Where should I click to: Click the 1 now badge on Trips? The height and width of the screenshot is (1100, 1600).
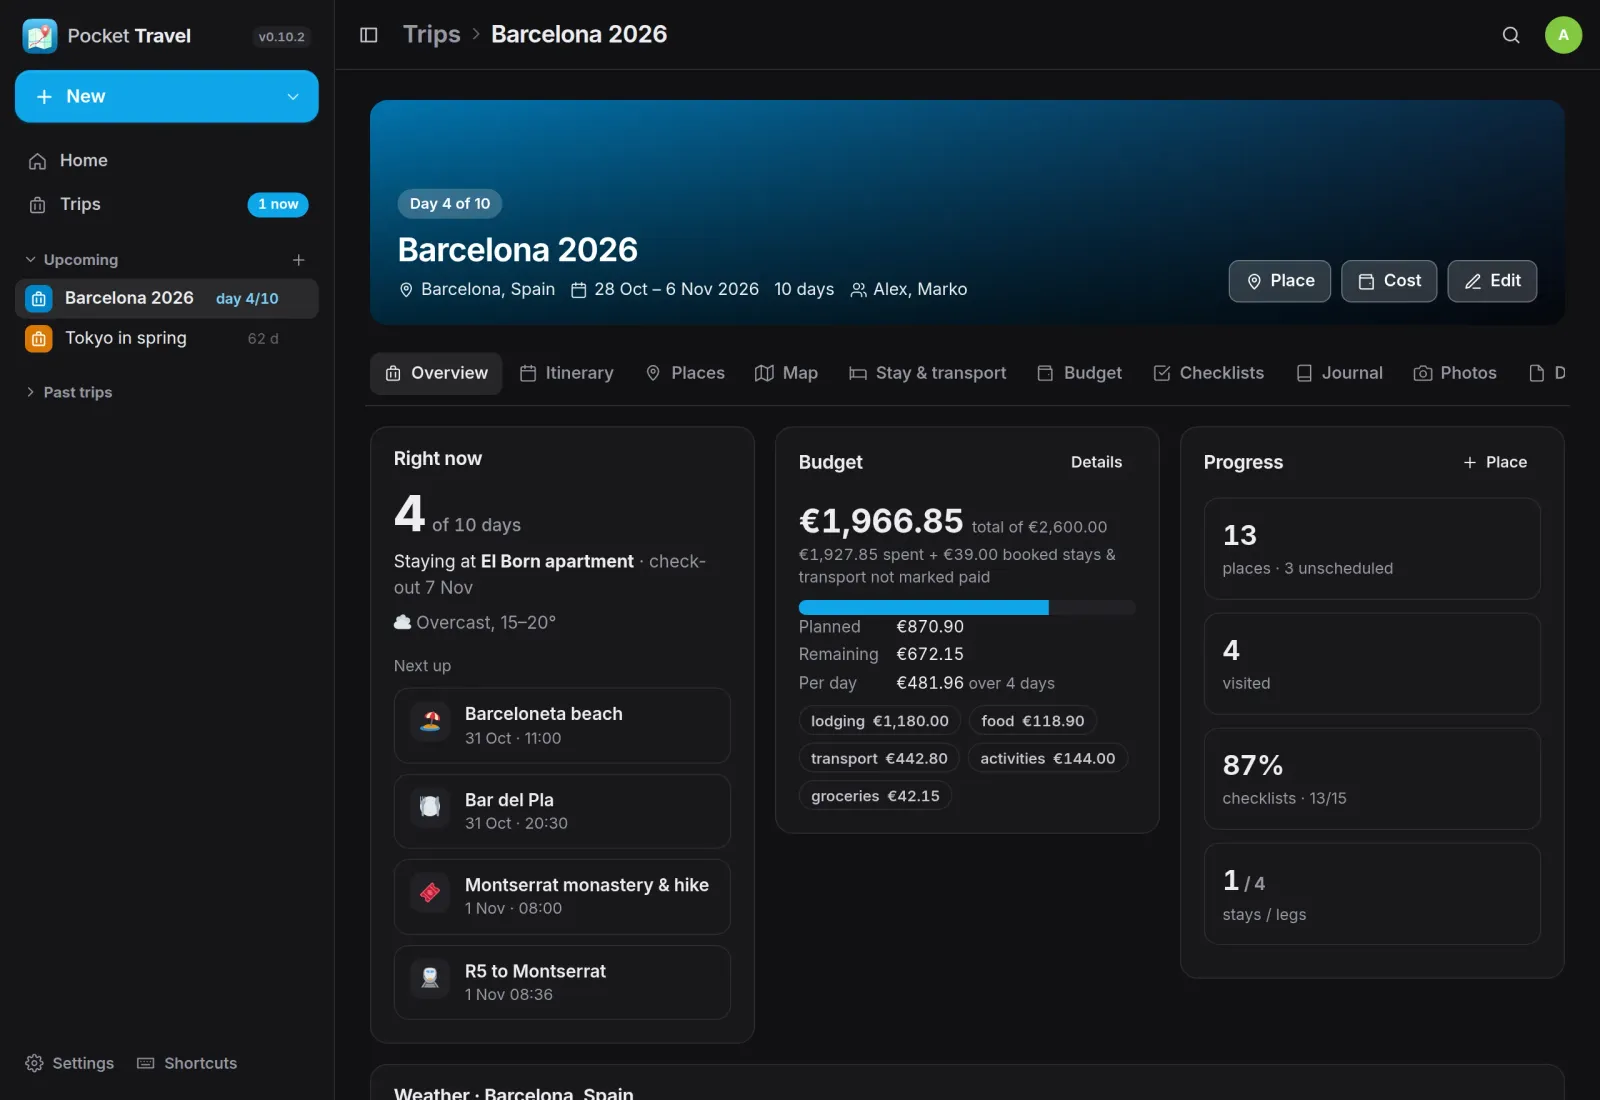pos(278,204)
